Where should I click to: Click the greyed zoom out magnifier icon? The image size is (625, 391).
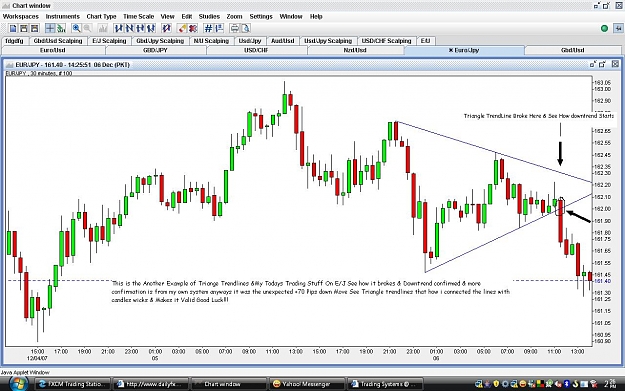pyautogui.click(x=87, y=28)
